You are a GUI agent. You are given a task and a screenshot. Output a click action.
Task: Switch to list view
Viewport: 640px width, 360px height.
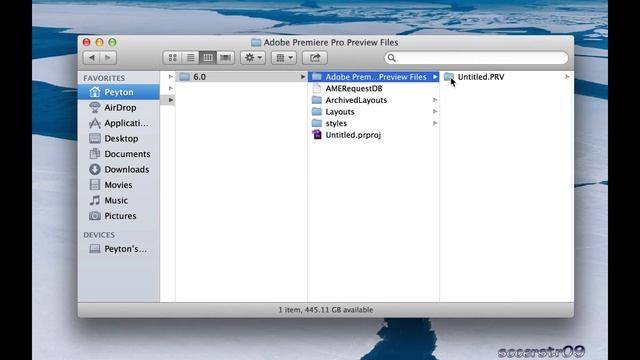coord(190,58)
